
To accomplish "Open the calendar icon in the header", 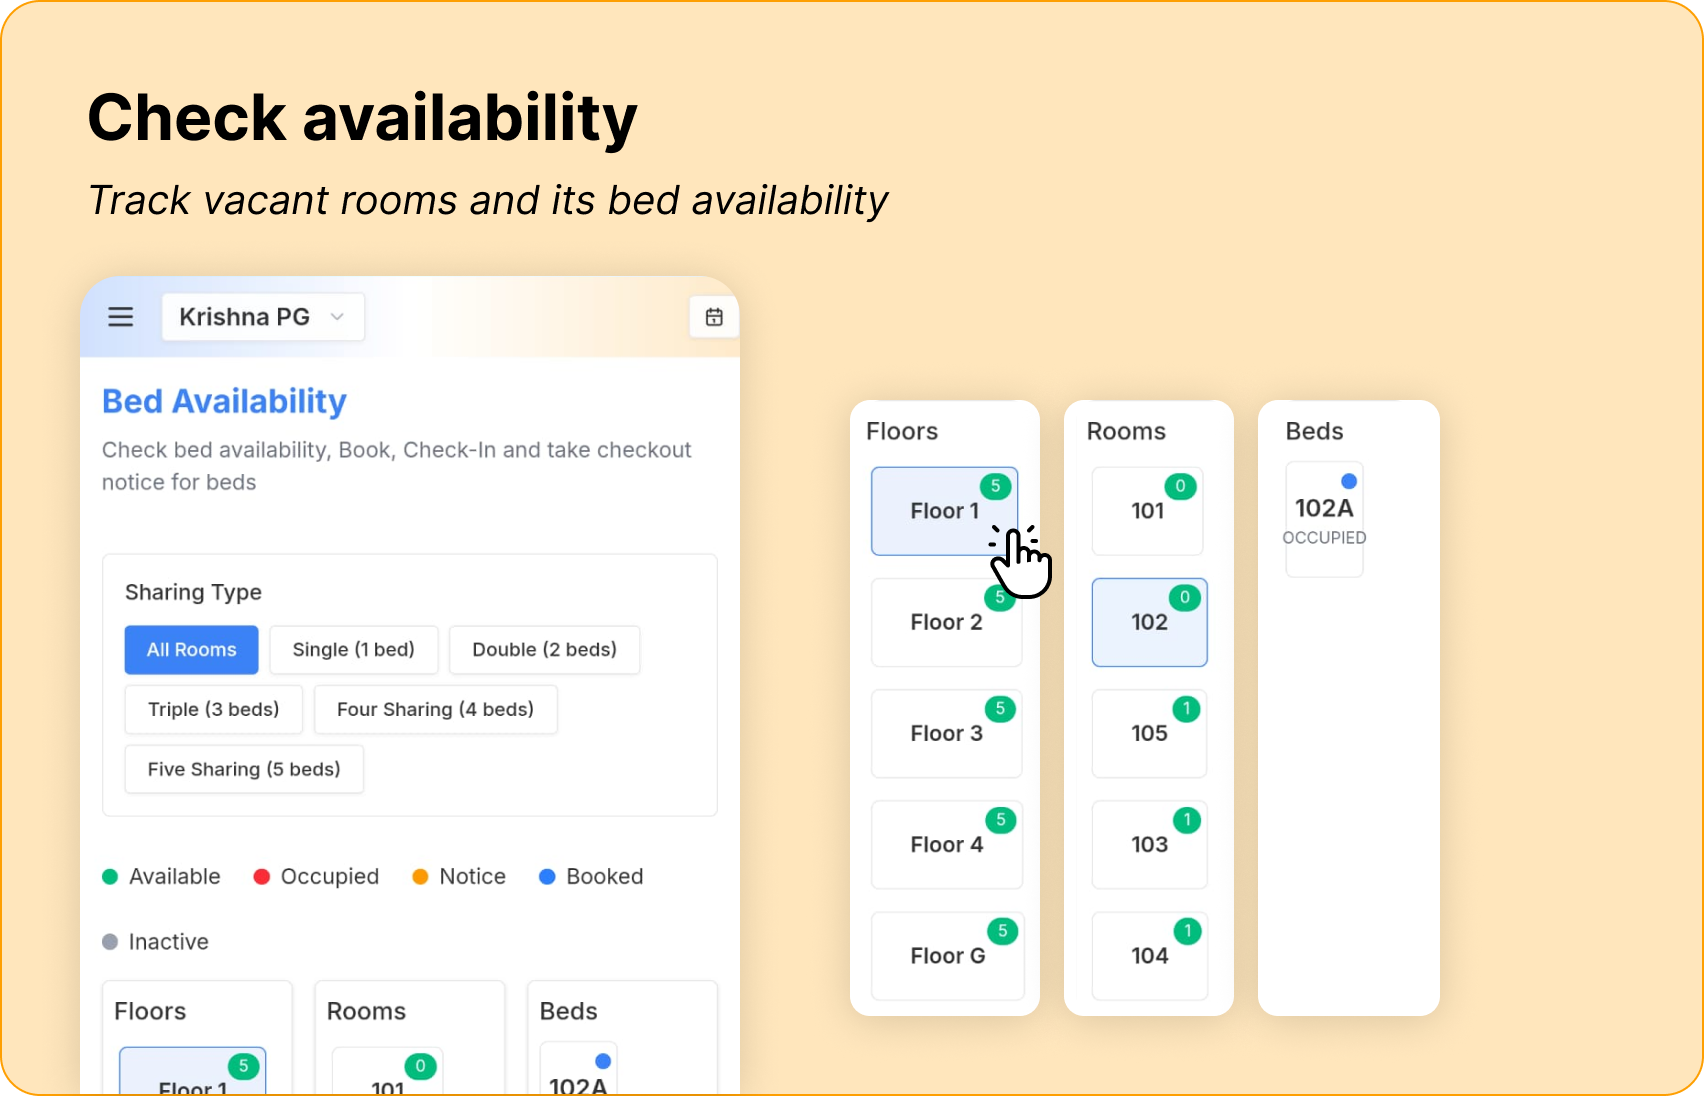I will 713,317.
